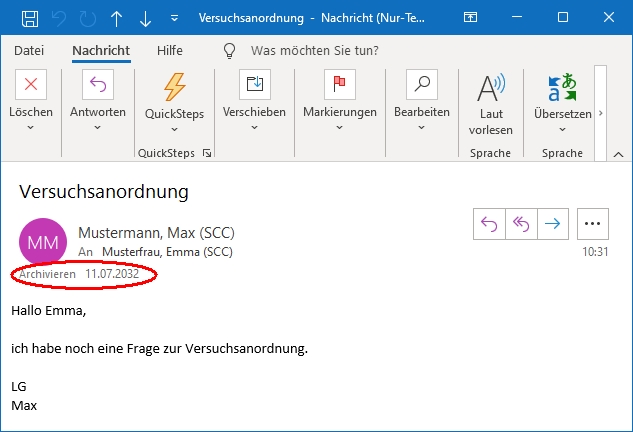Click the save icon in title bar
This screenshot has width=633, height=432.
point(30,19)
